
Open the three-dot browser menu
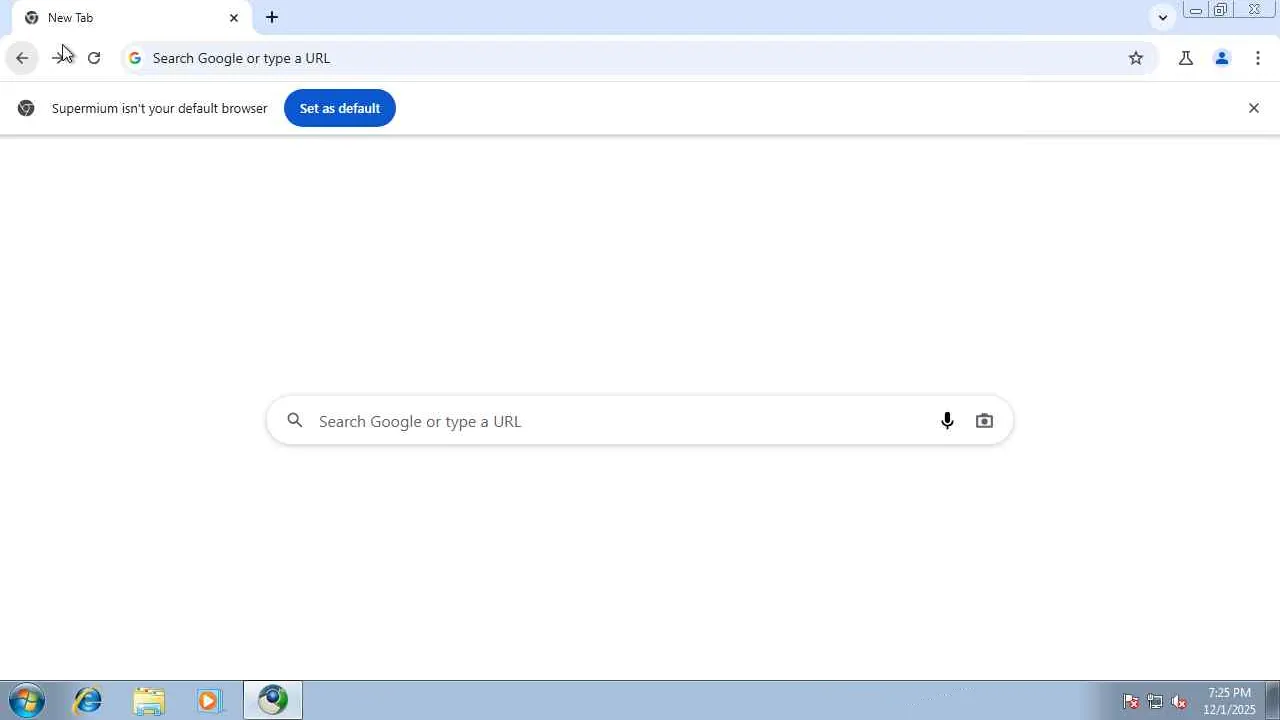click(1258, 58)
